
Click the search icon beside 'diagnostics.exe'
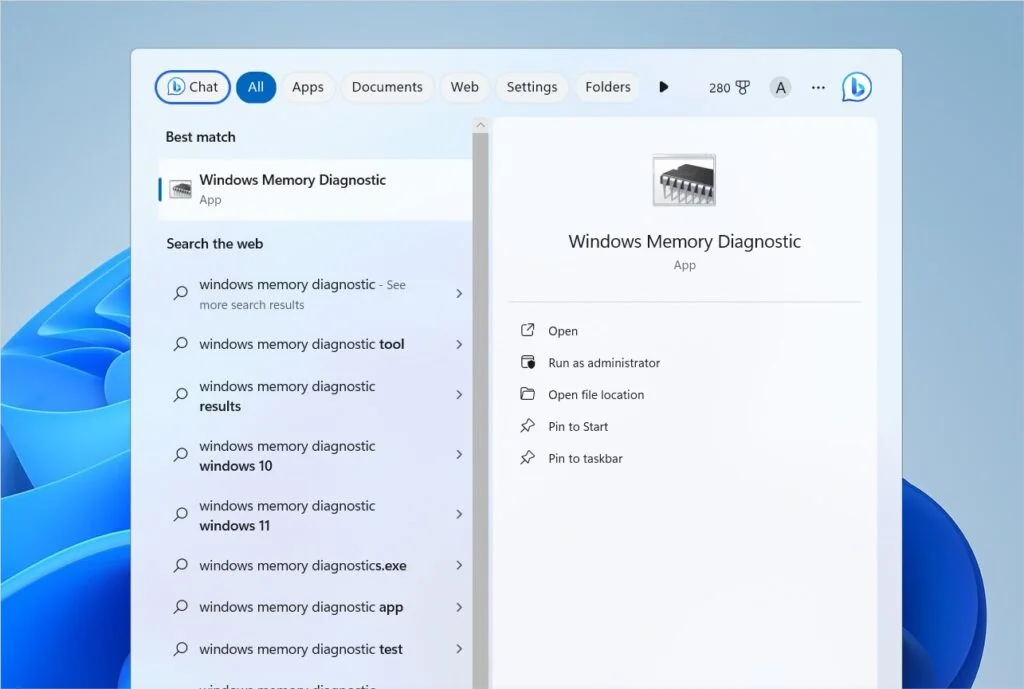point(181,566)
